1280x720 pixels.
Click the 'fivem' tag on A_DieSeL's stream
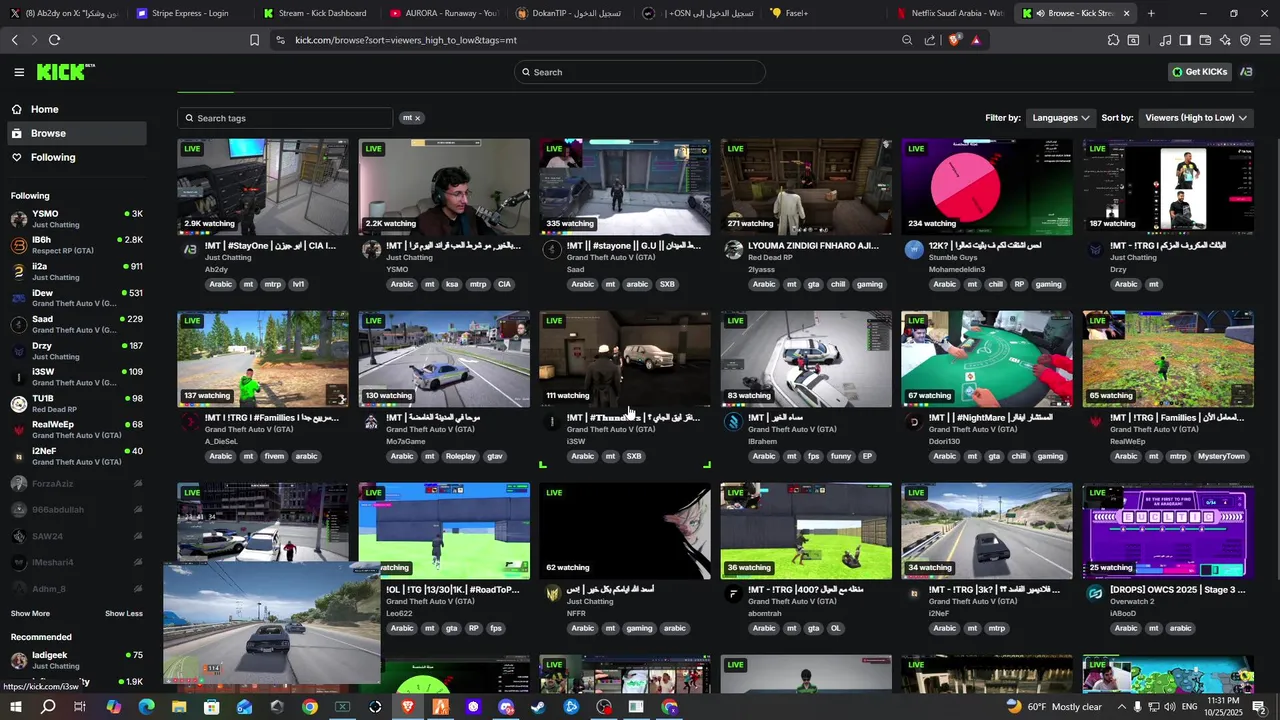click(275, 456)
